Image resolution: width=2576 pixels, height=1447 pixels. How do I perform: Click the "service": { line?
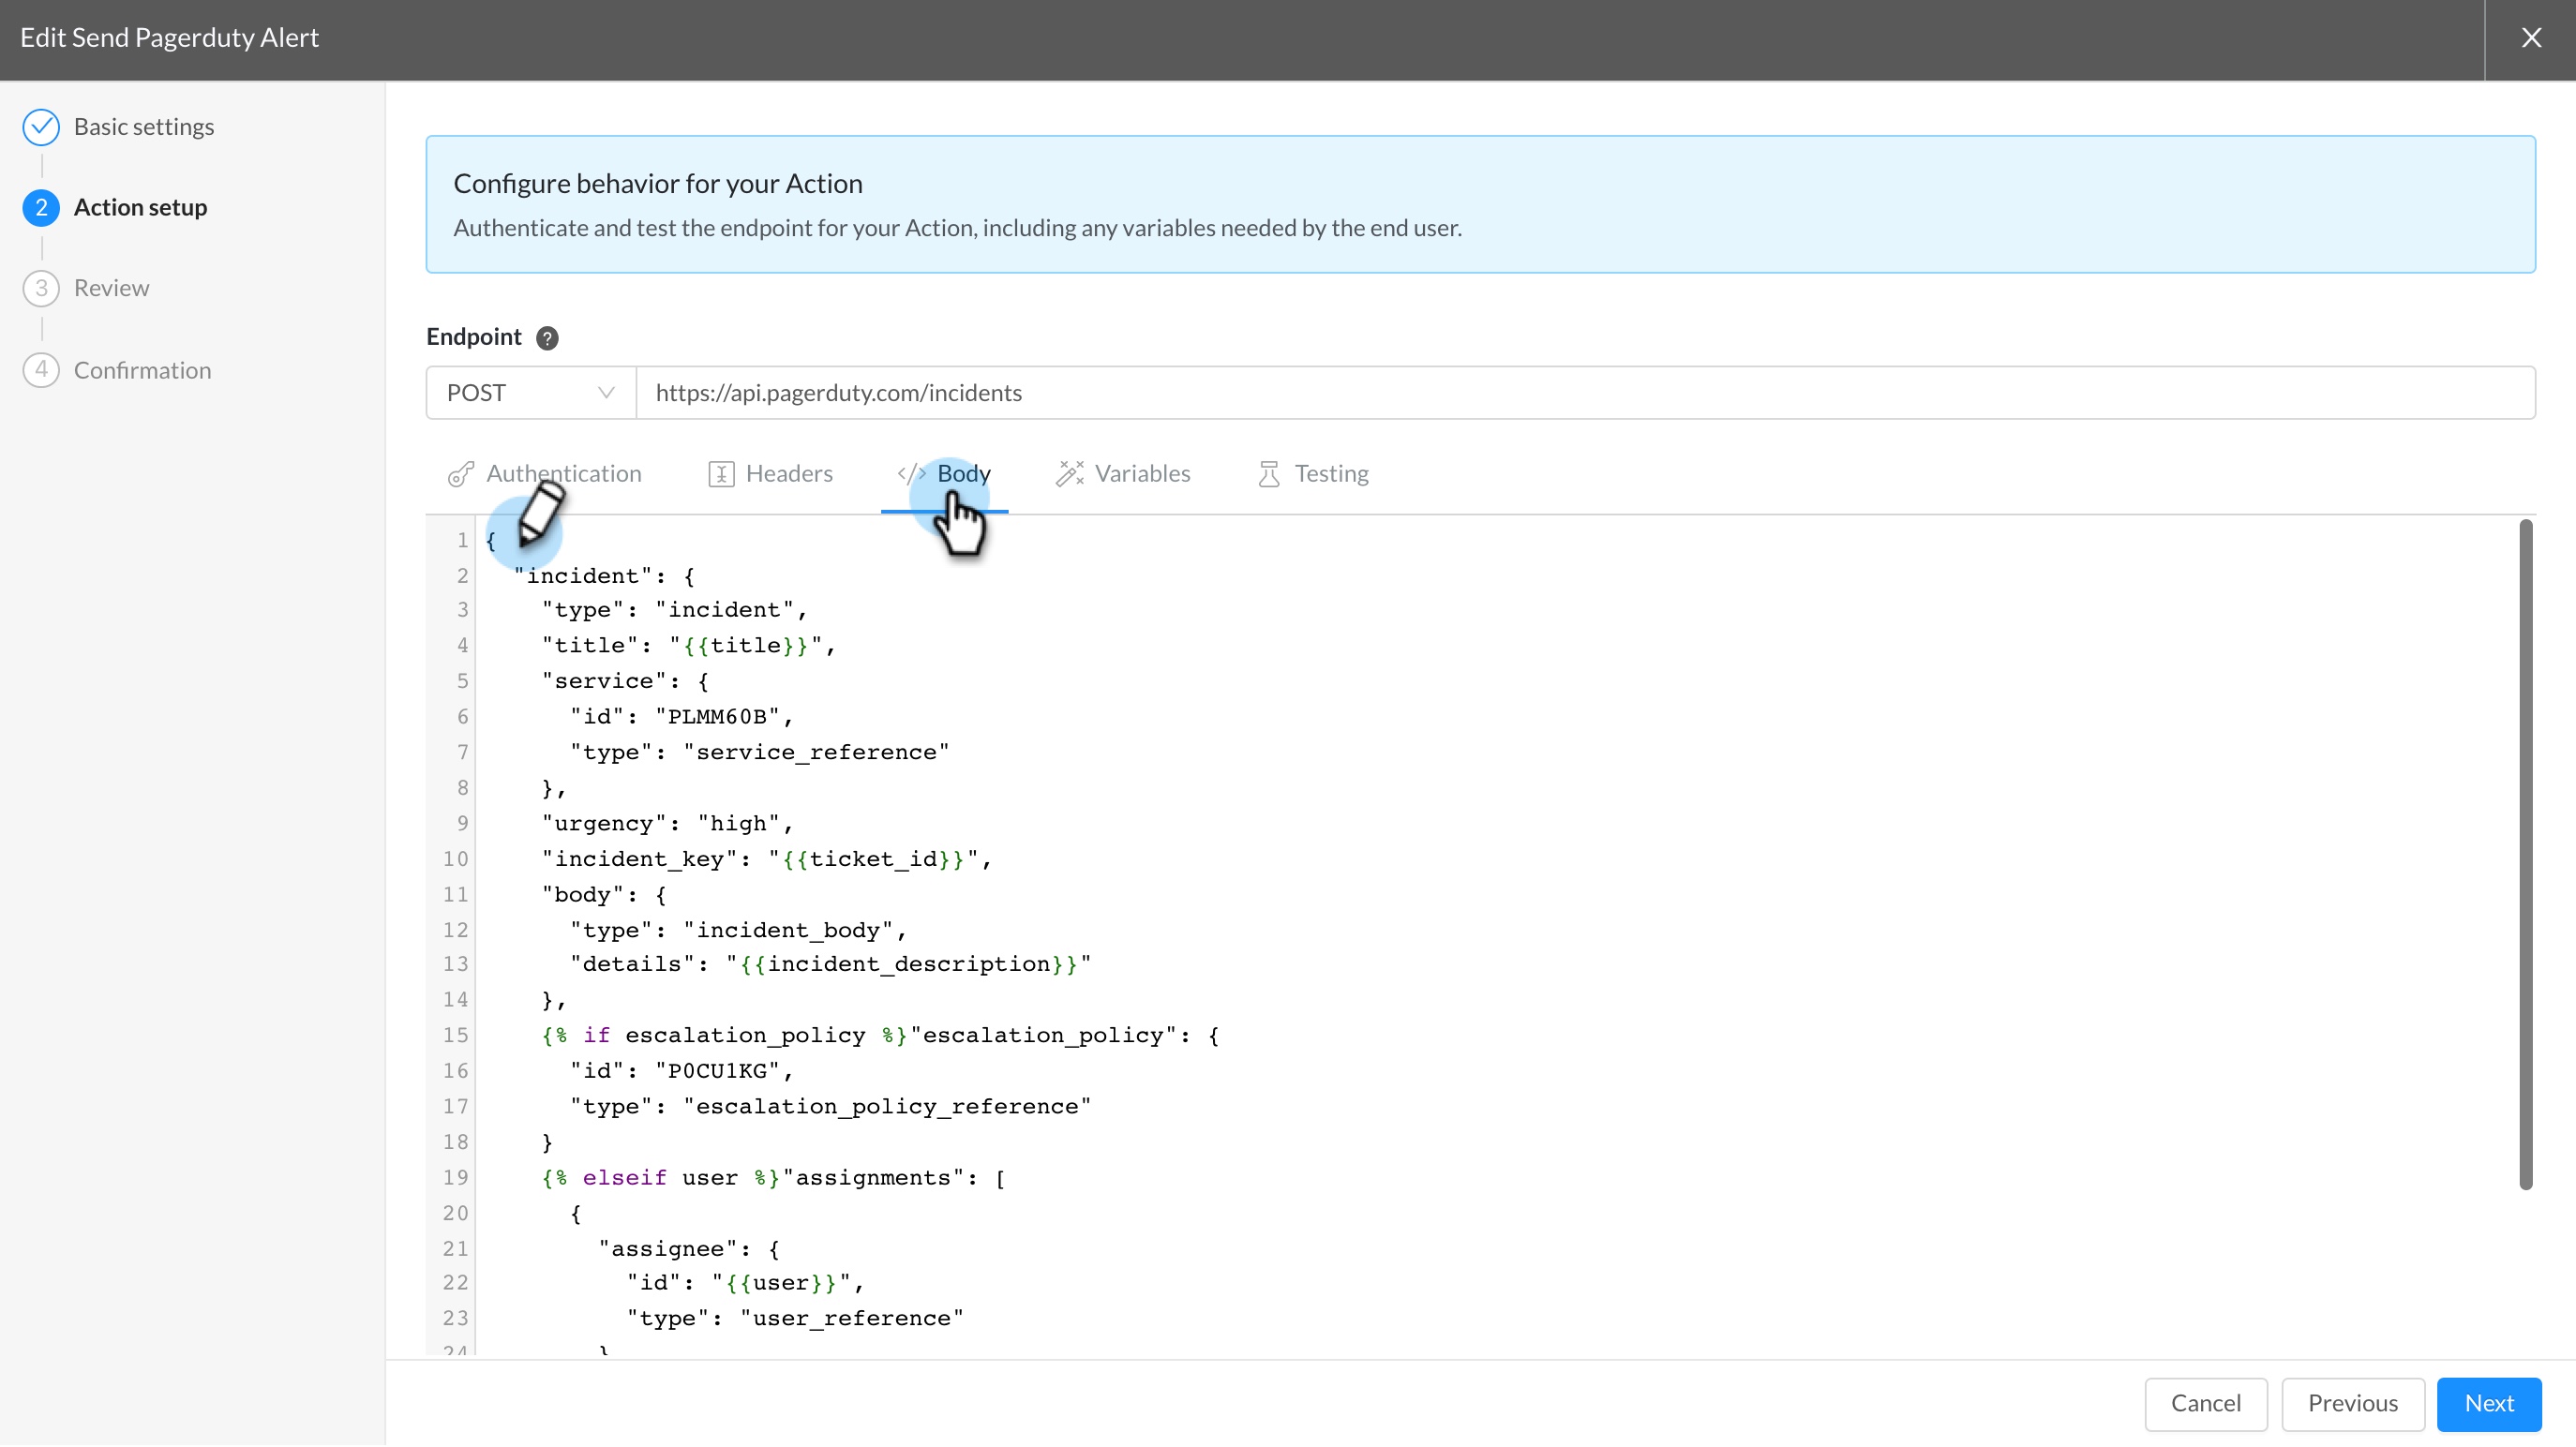point(625,682)
